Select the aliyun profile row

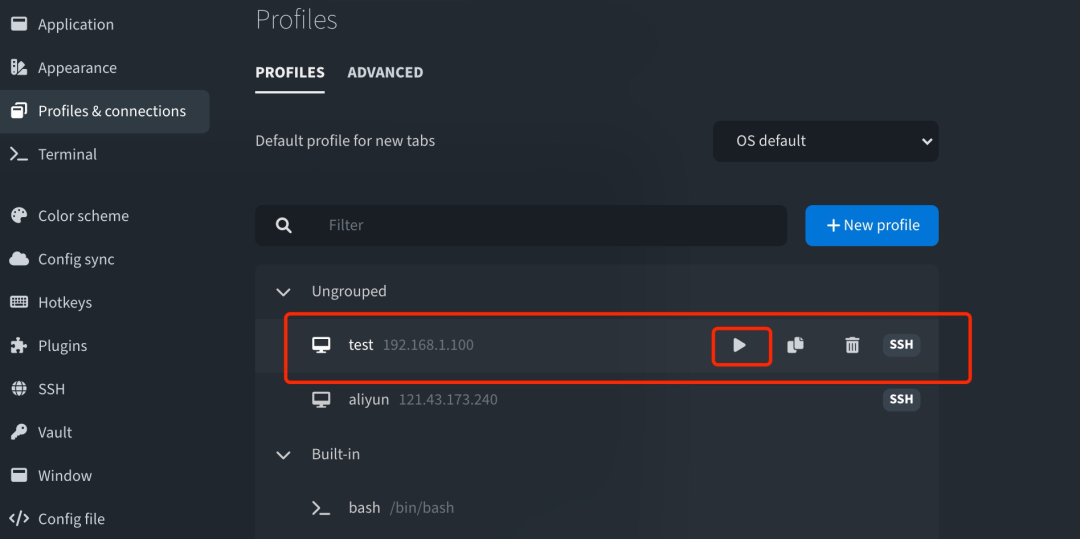pyautogui.click(x=600, y=400)
